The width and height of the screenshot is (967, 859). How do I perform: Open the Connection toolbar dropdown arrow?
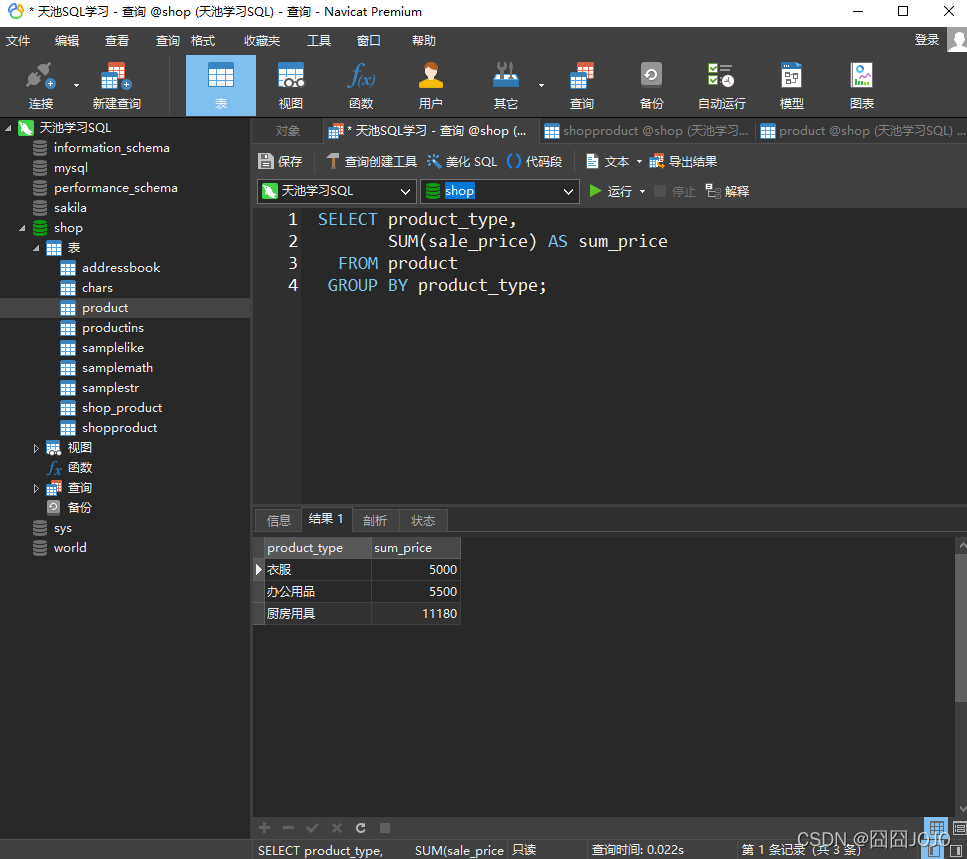76,85
